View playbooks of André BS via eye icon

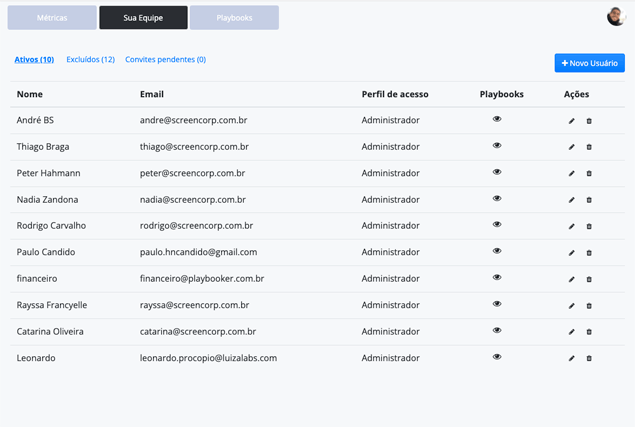(497, 119)
